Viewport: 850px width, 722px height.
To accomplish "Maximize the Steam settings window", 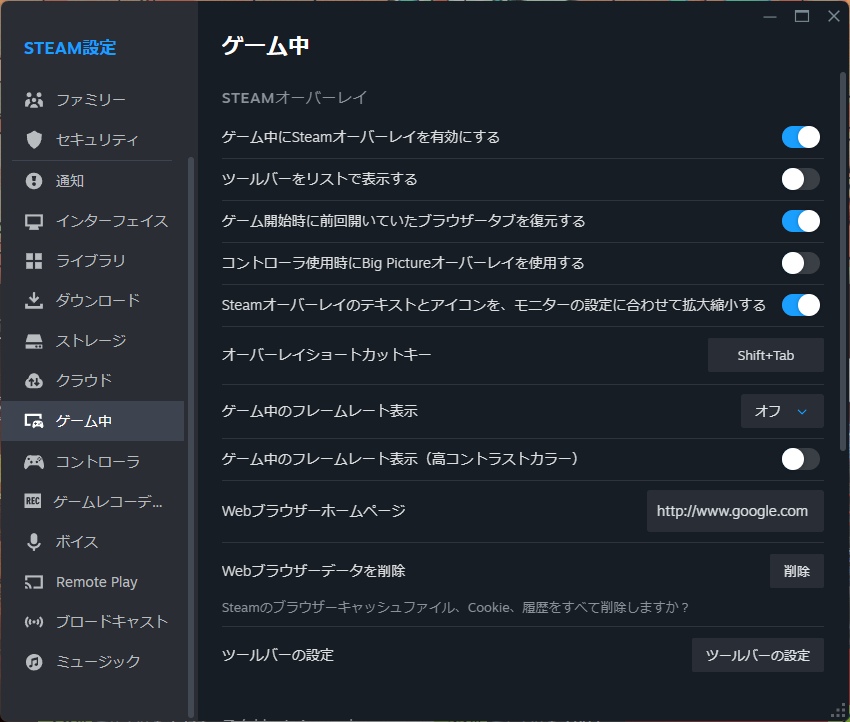I will click(x=802, y=16).
